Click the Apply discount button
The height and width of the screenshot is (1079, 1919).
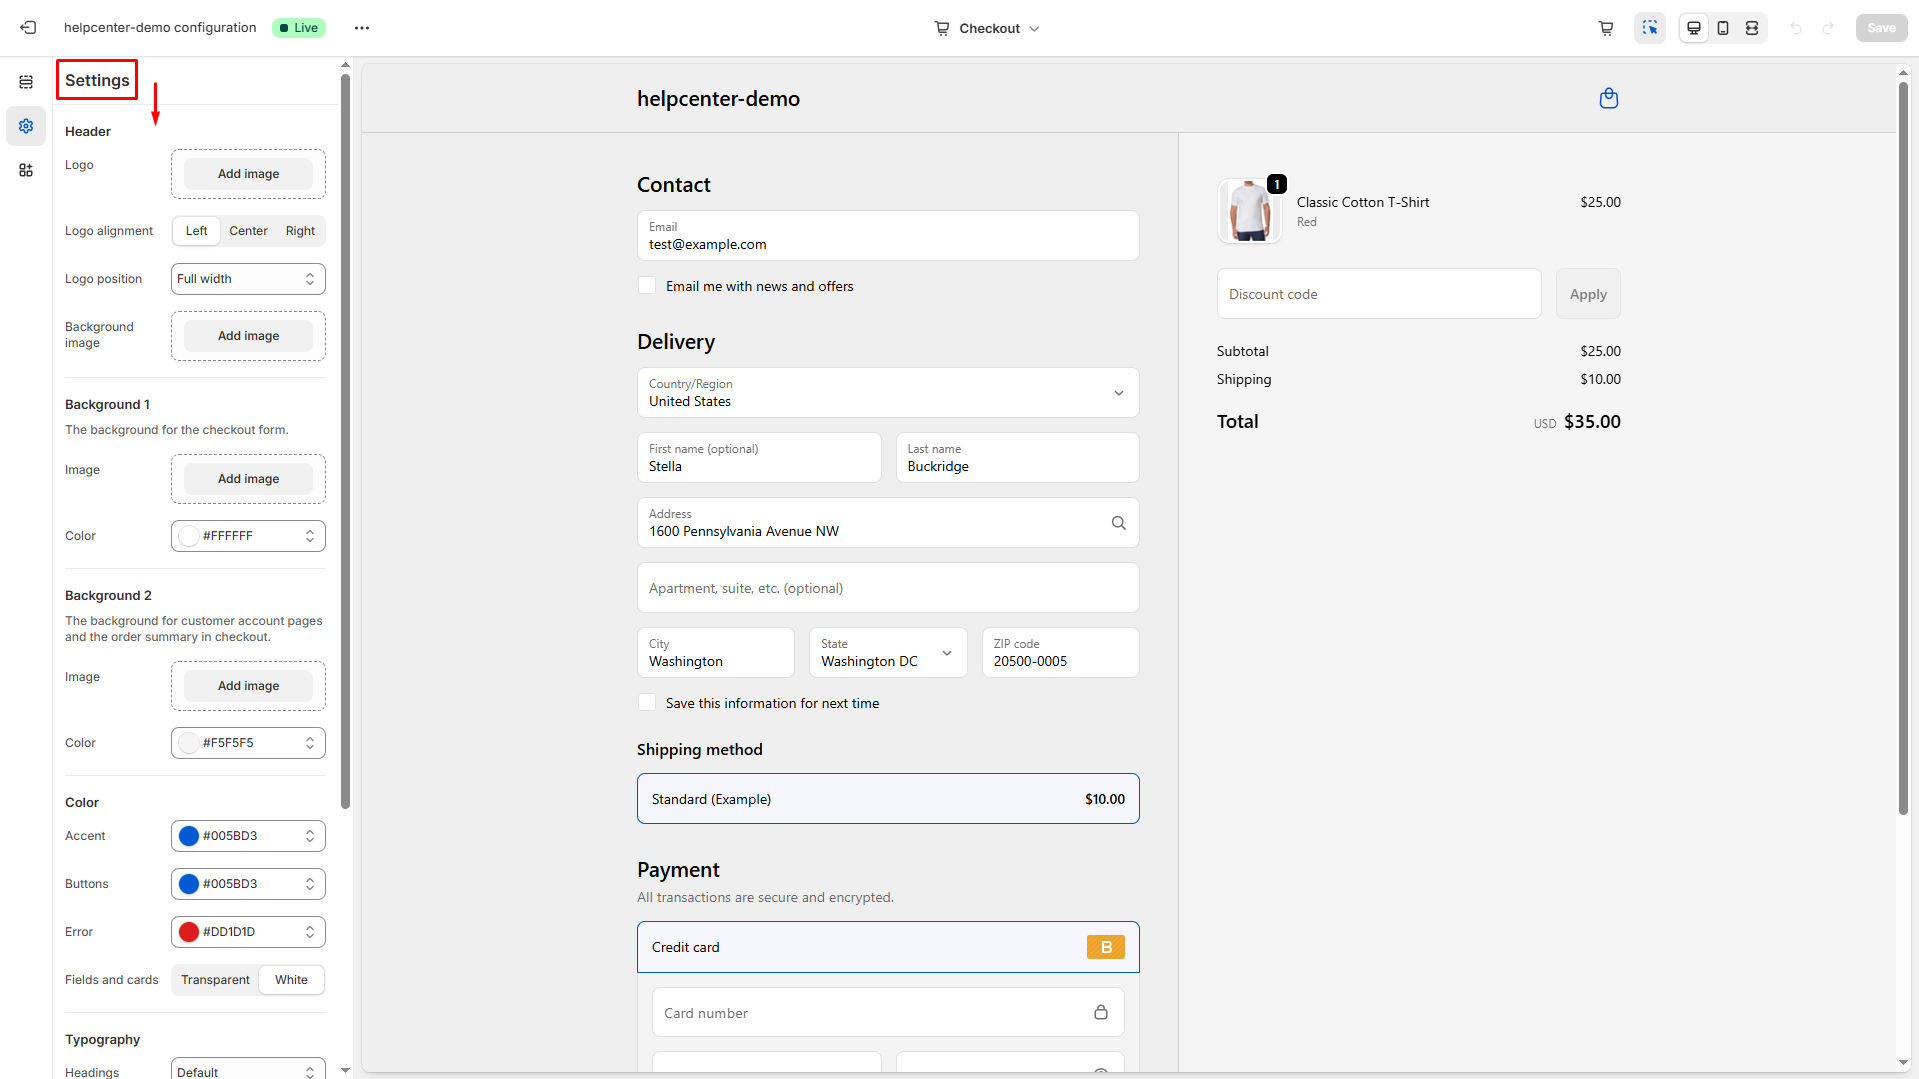click(1587, 294)
